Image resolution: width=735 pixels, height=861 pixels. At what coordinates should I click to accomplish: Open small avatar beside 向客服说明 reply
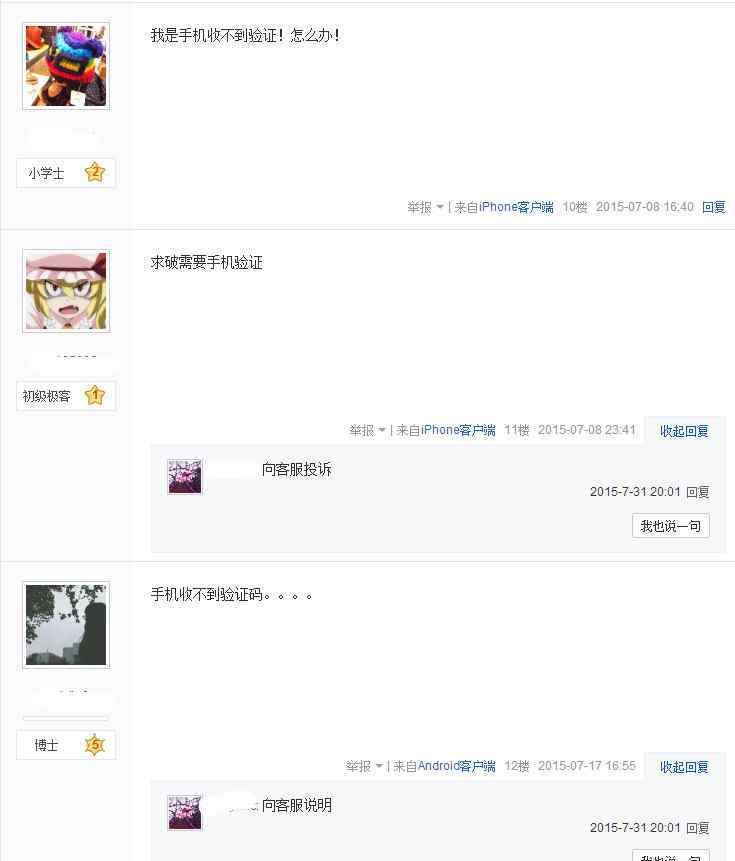[184, 813]
